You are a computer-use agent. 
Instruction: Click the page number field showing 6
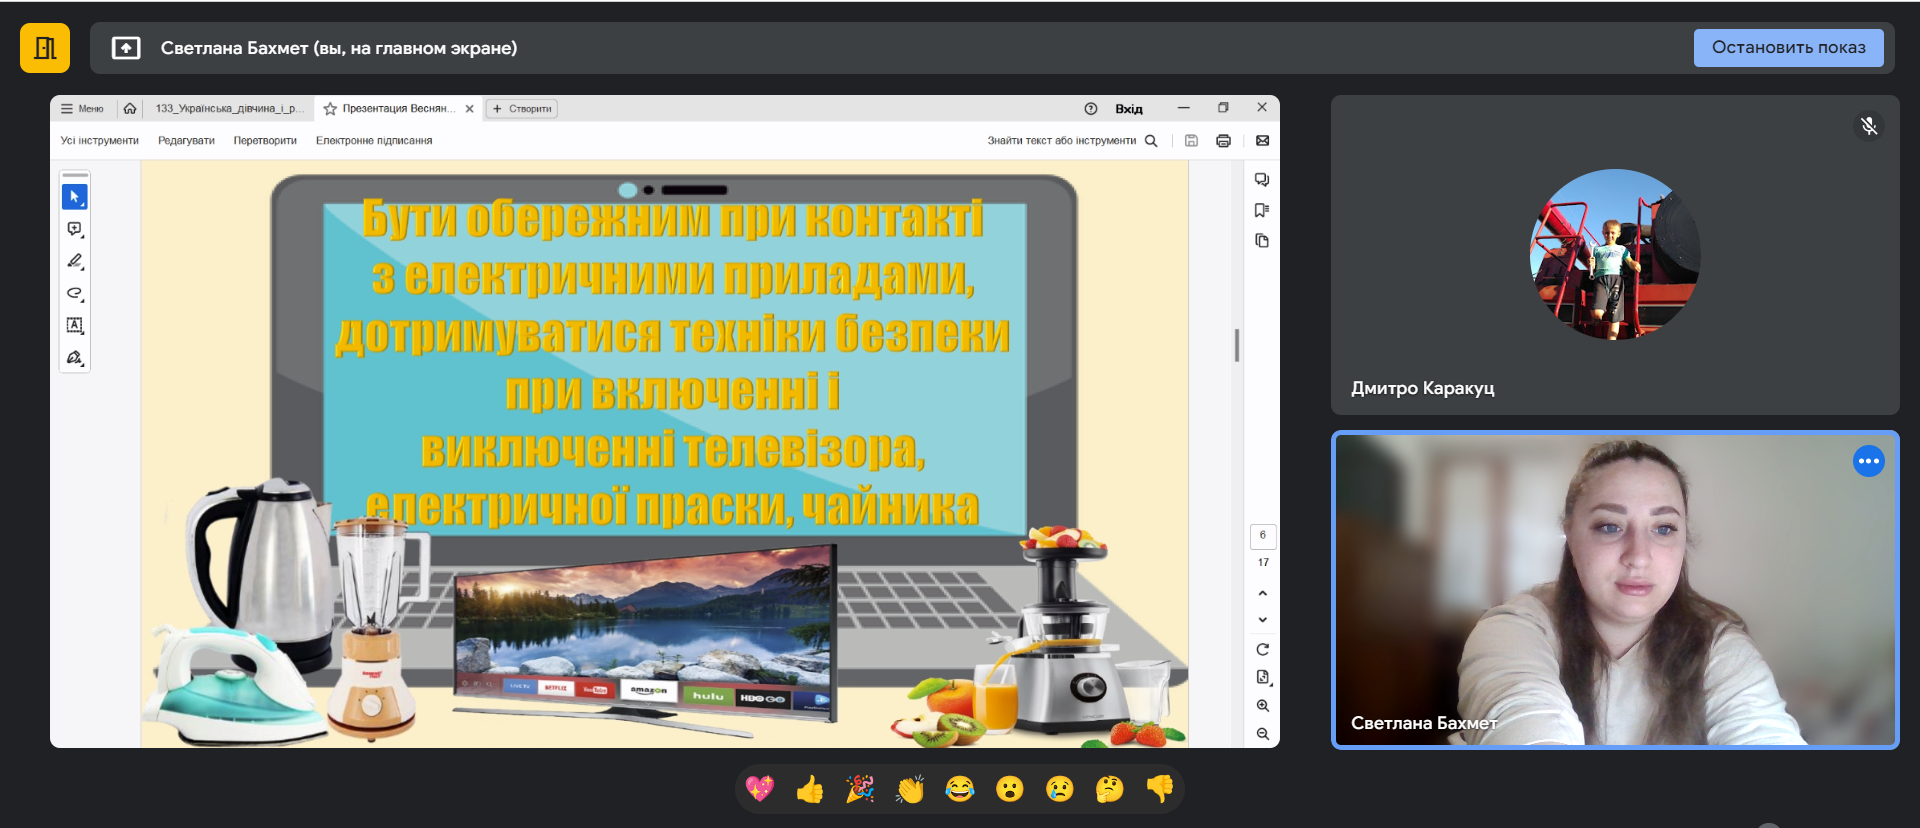(1263, 536)
